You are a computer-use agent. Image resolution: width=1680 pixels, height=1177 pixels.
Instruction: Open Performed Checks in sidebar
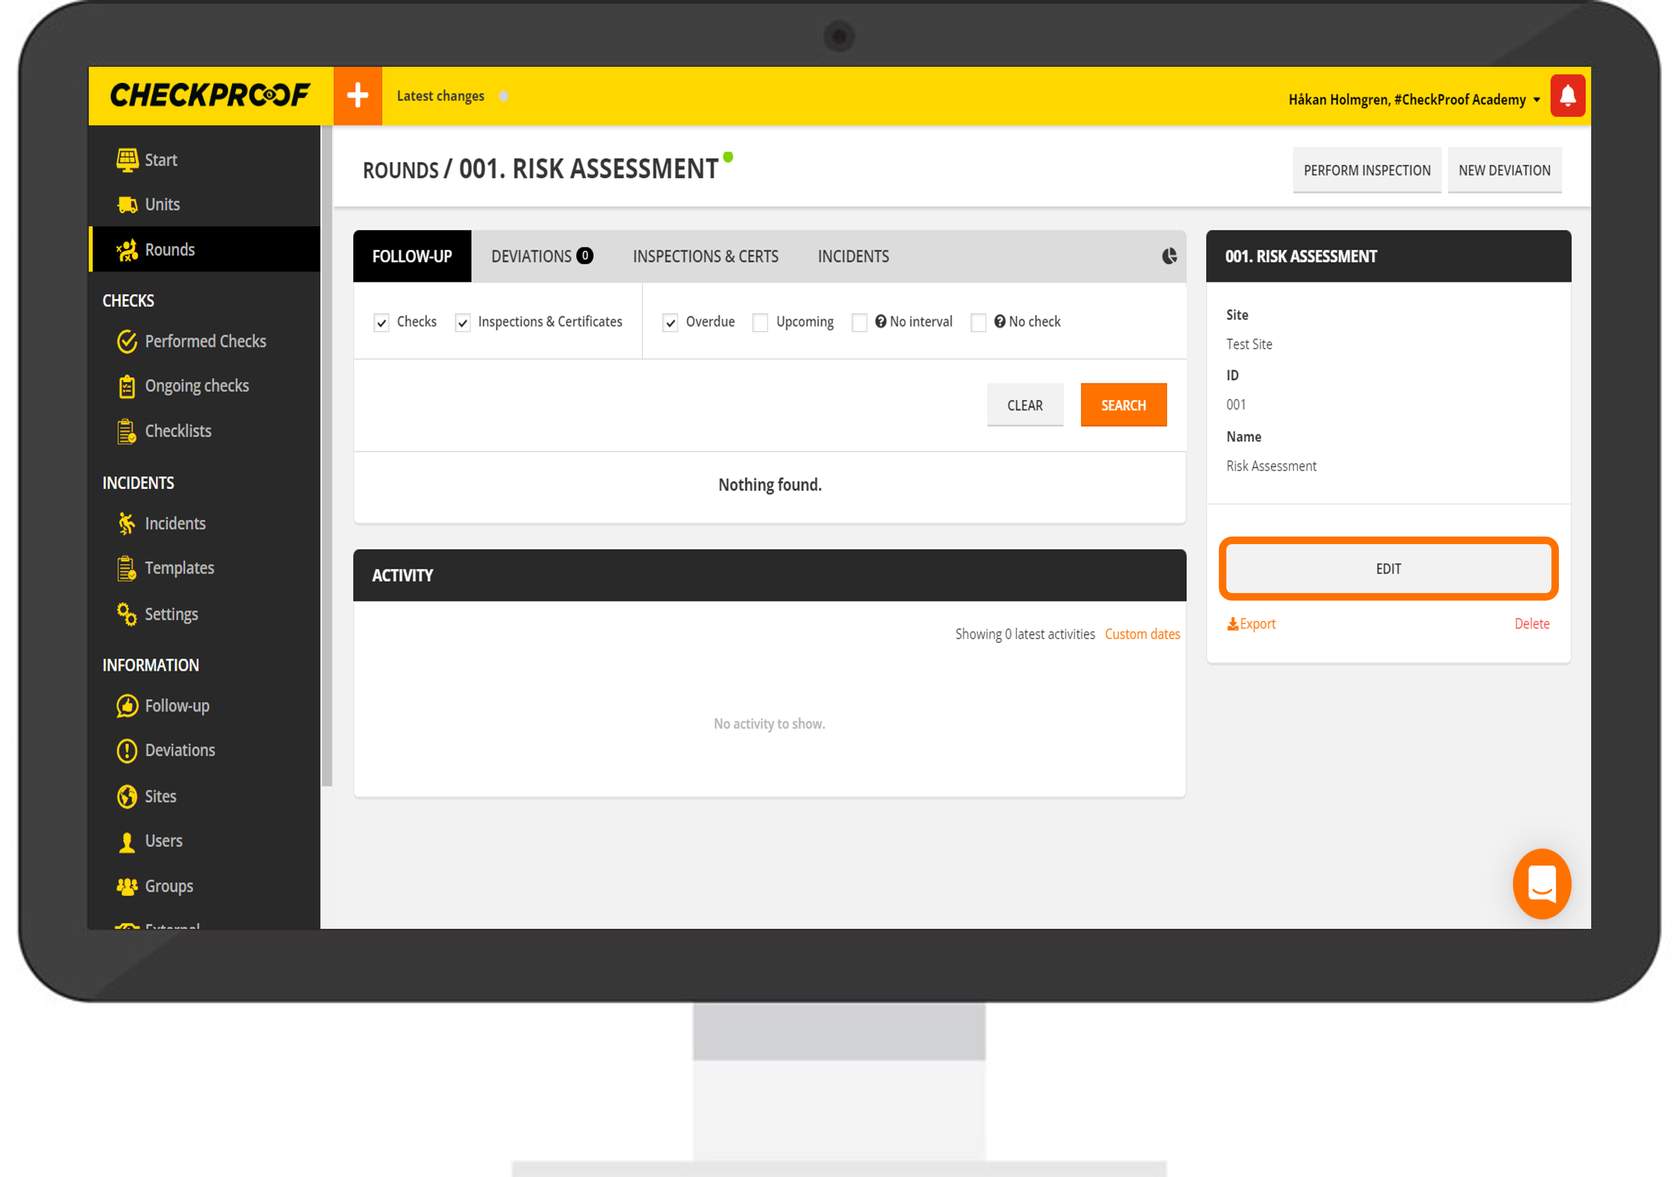[205, 341]
